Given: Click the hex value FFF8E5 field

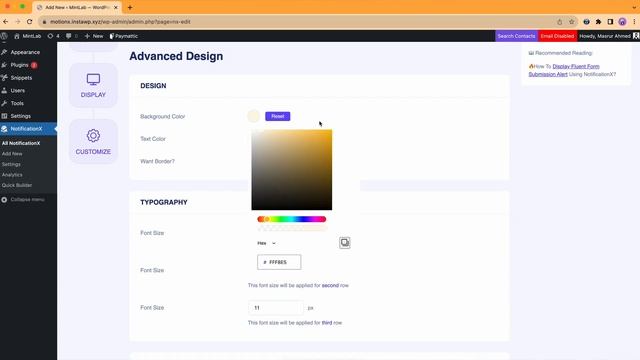Looking at the screenshot, I should click(279, 262).
